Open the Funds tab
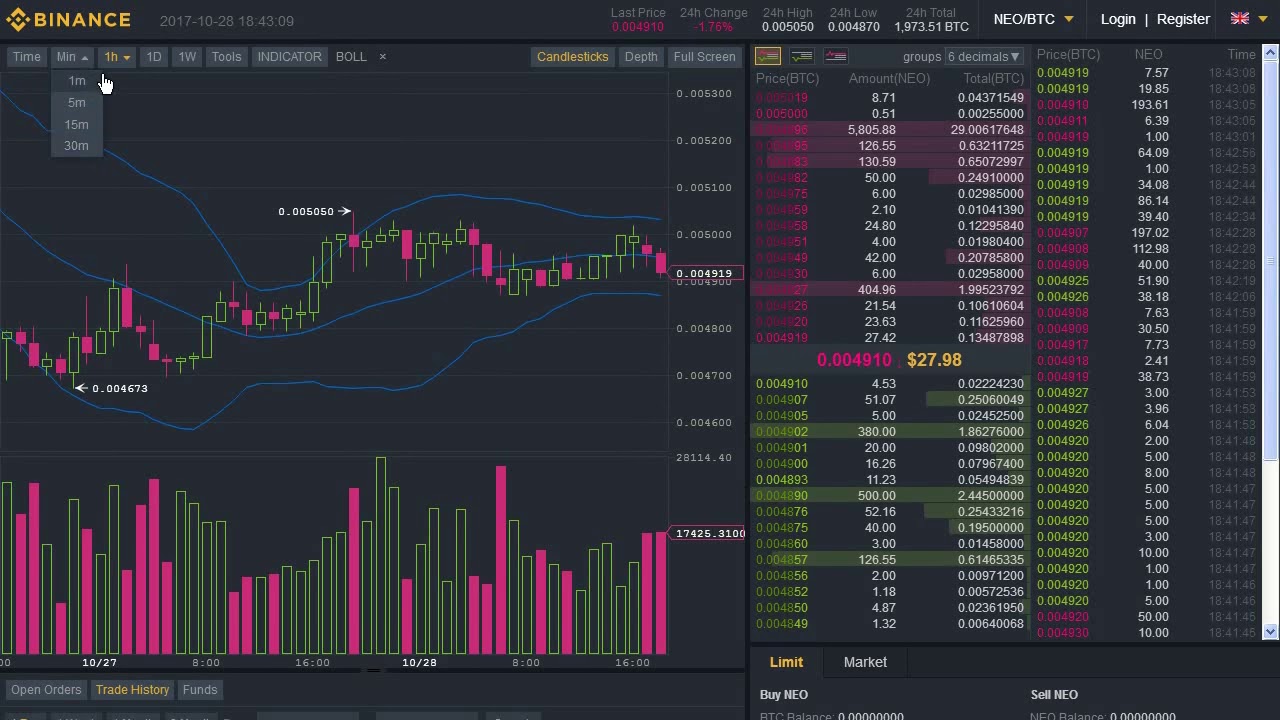Screen dimensions: 1280x720 pyautogui.click(x=200, y=690)
